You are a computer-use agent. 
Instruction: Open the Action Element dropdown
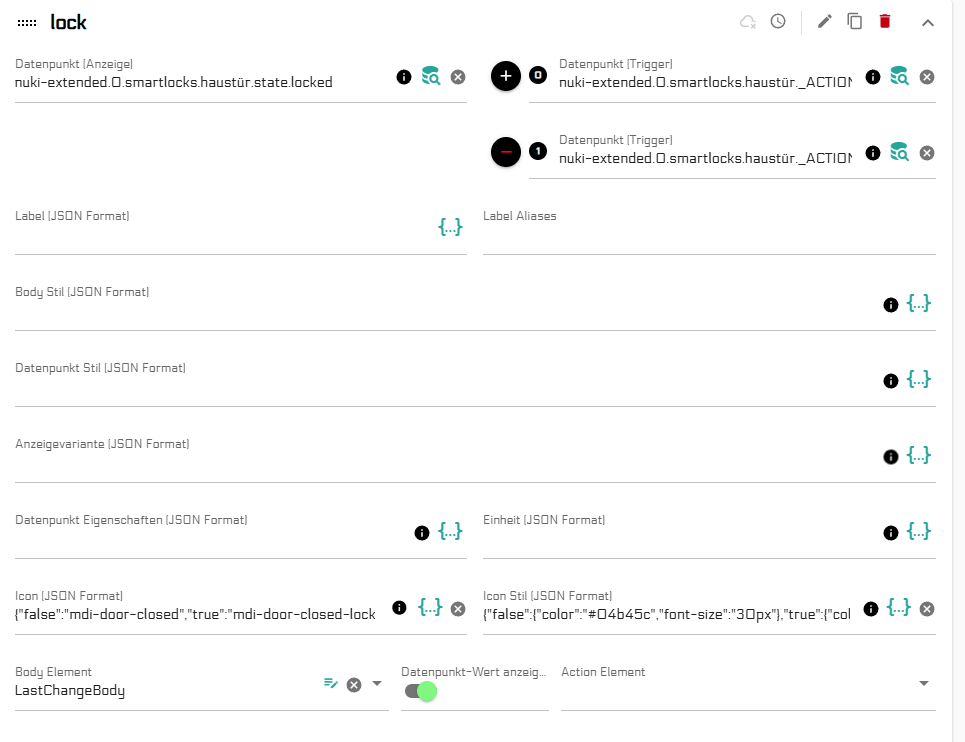pos(923,684)
